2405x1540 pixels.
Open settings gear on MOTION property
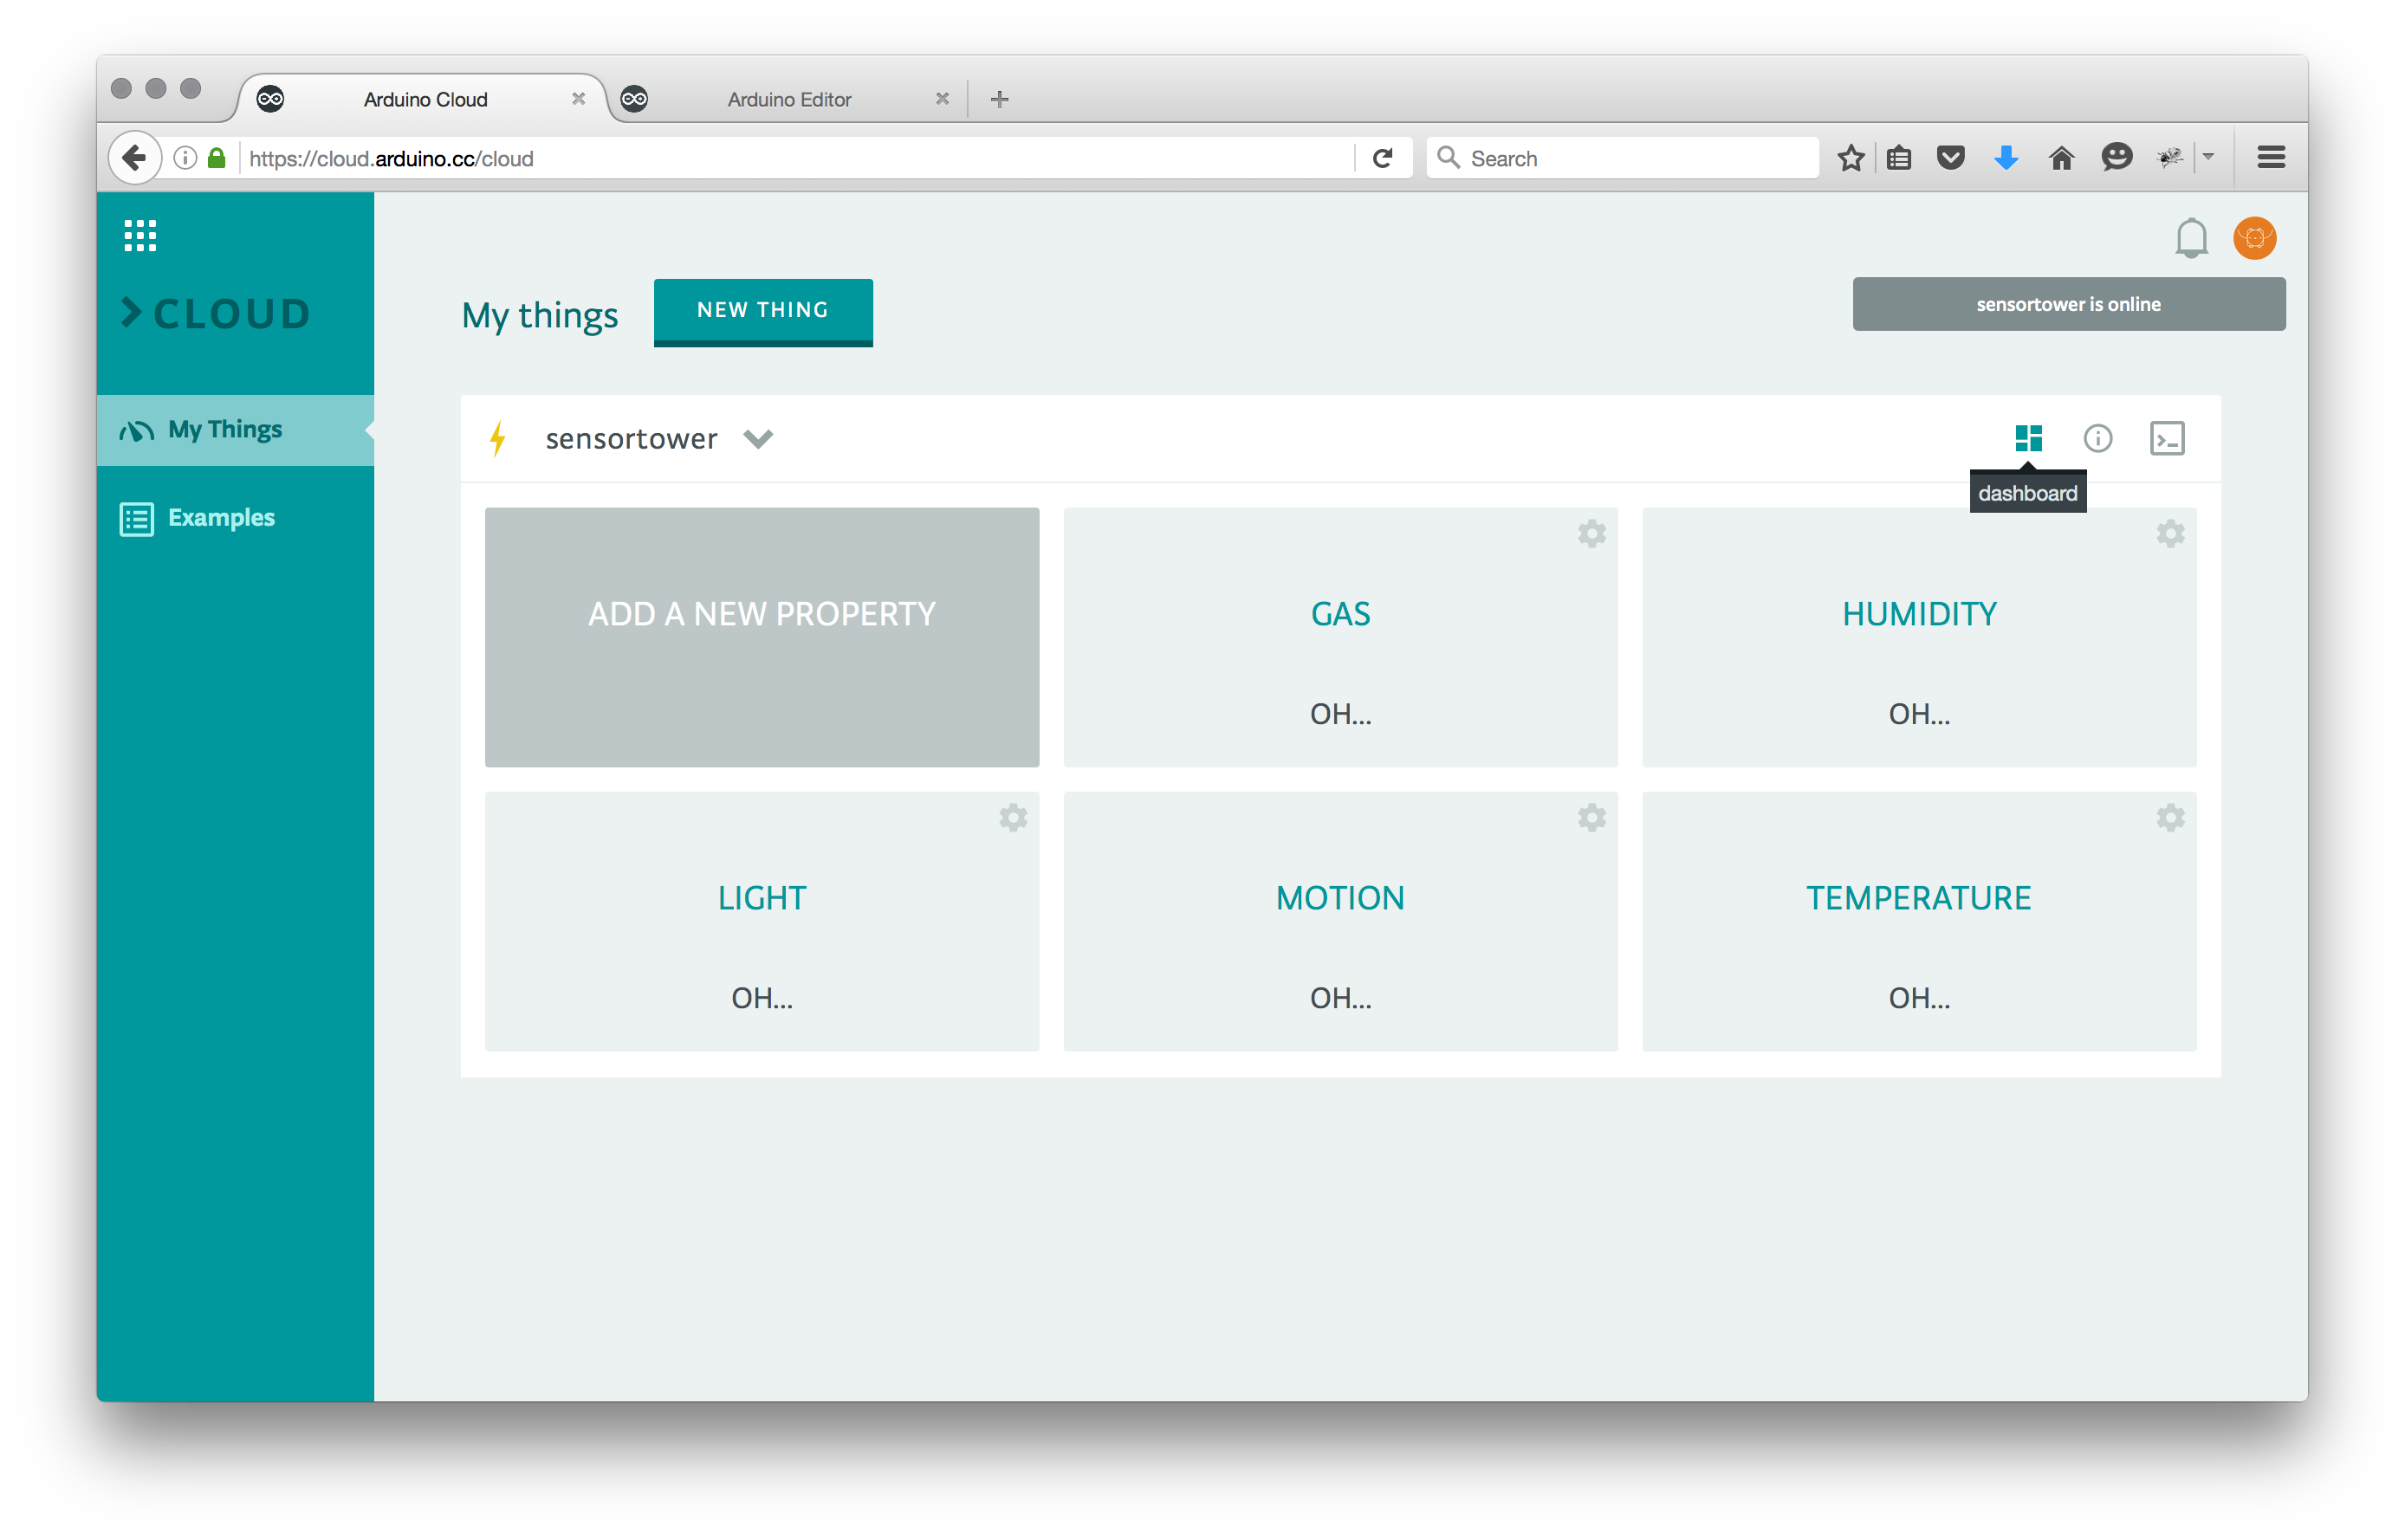(x=1591, y=817)
